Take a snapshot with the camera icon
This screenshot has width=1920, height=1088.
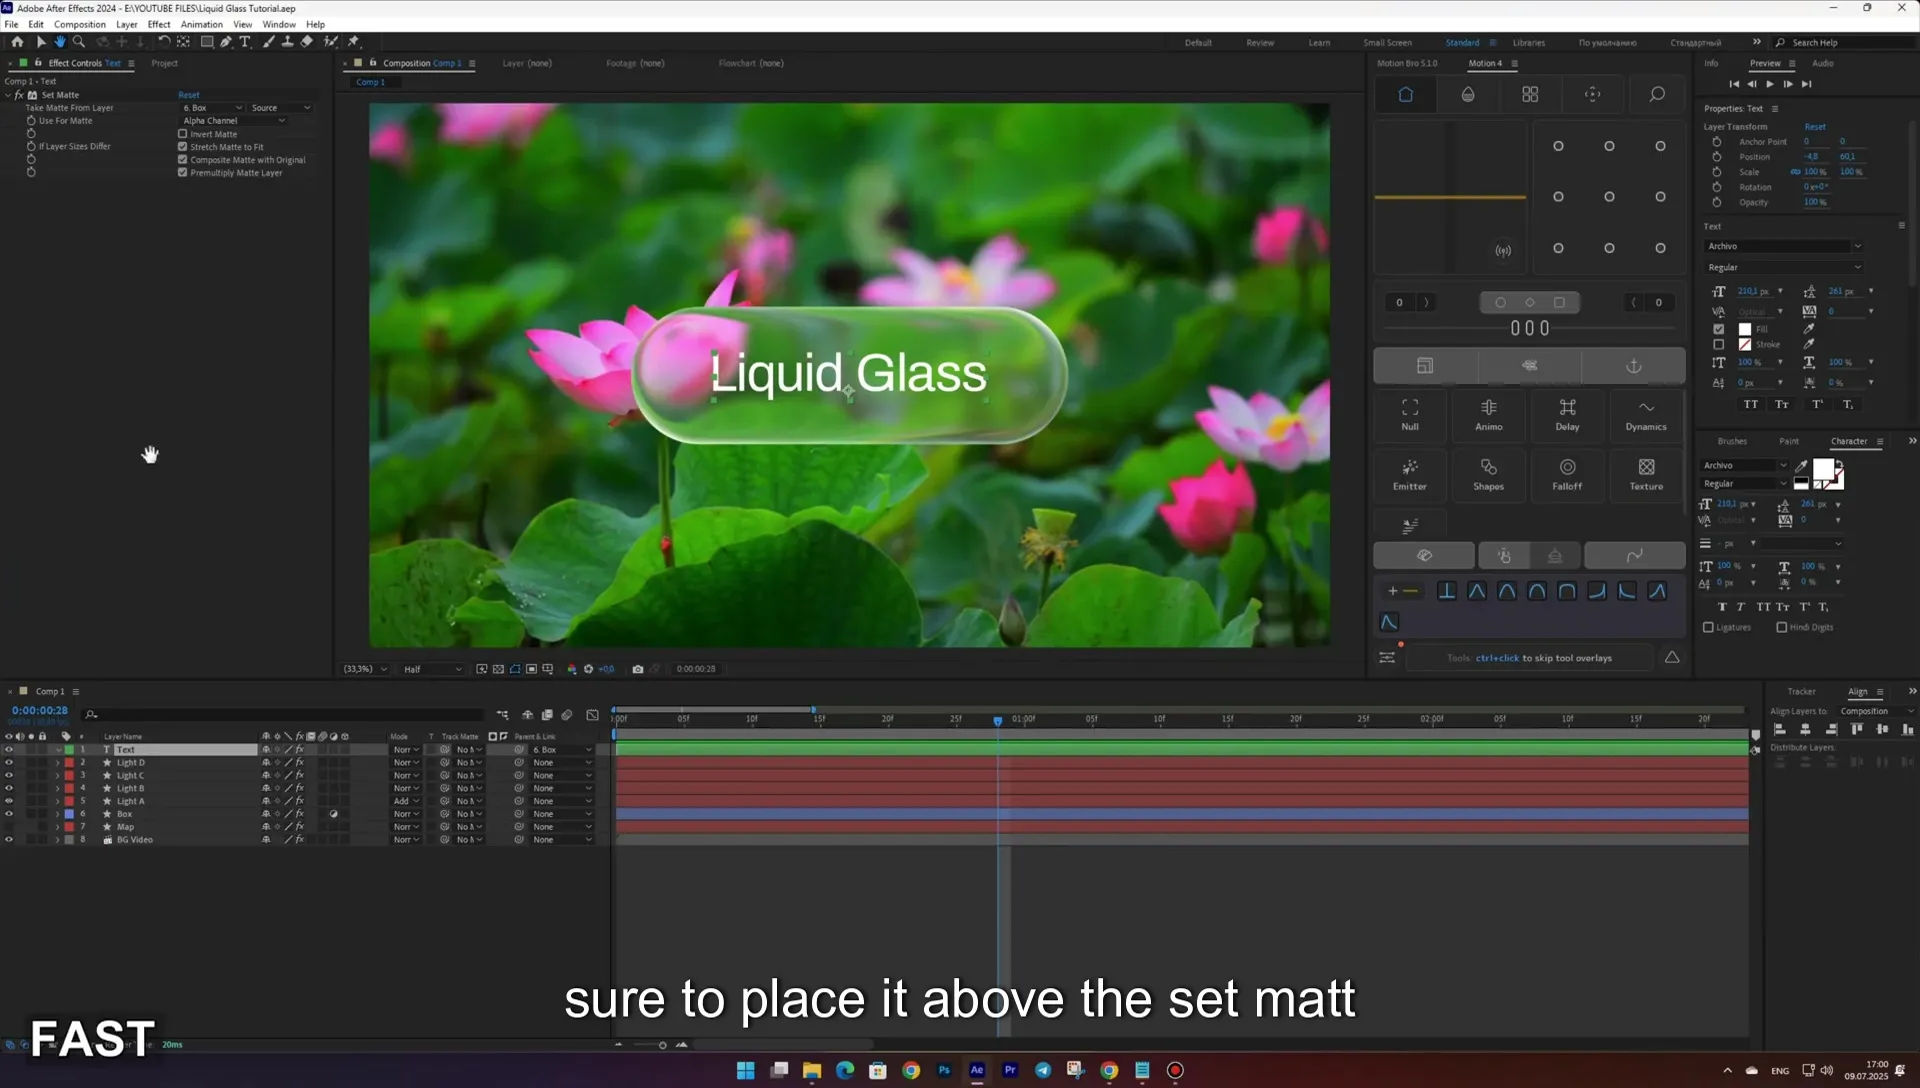point(638,669)
